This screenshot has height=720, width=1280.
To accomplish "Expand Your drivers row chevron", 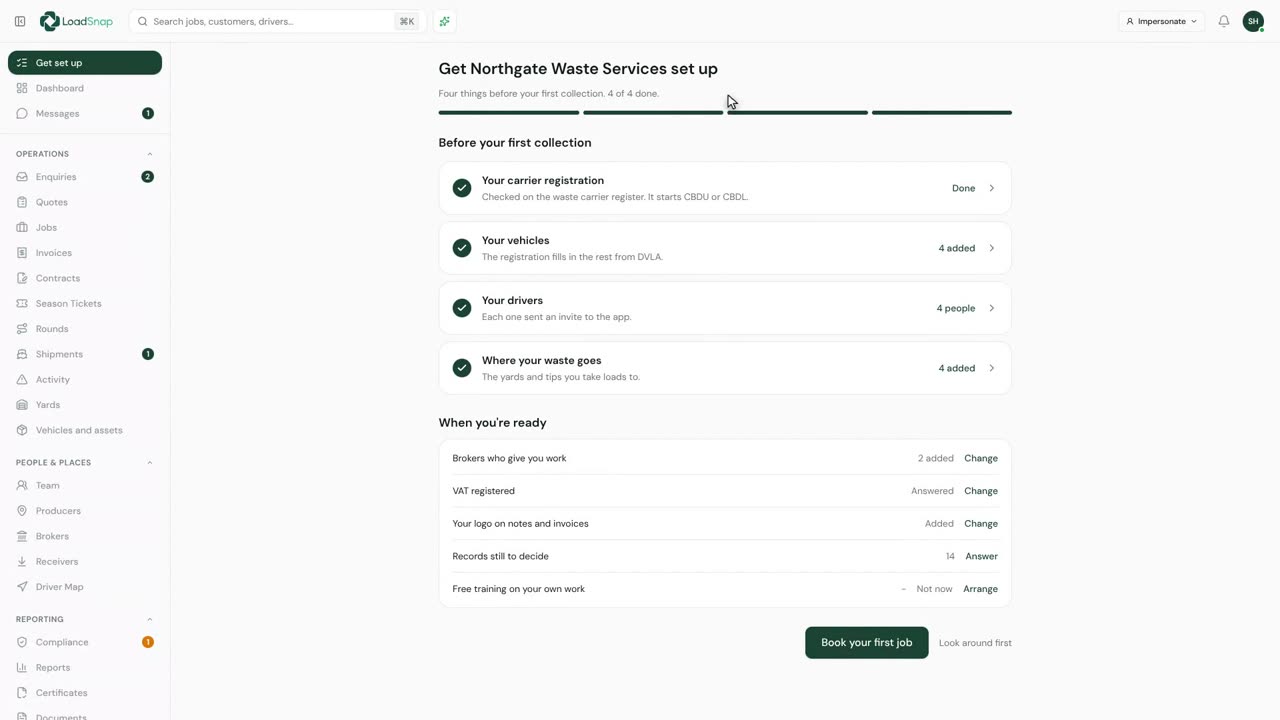I will click(x=992, y=308).
